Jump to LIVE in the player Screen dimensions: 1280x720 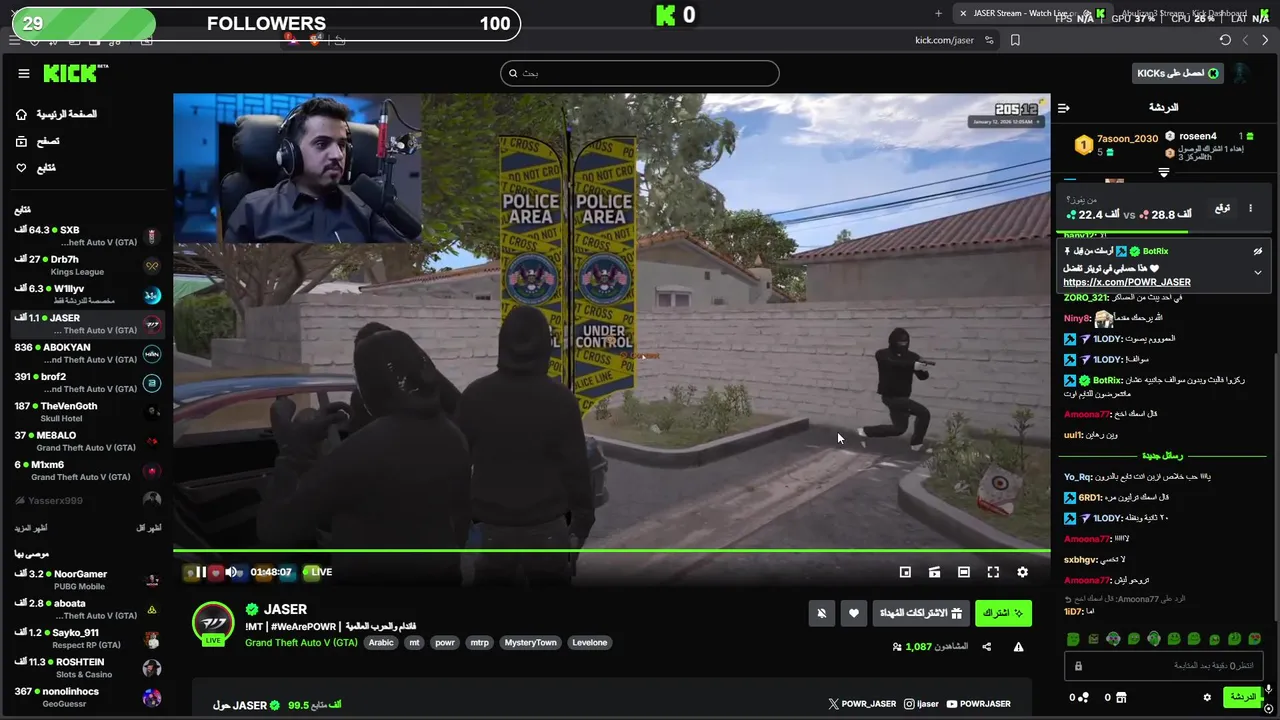pos(316,572)
